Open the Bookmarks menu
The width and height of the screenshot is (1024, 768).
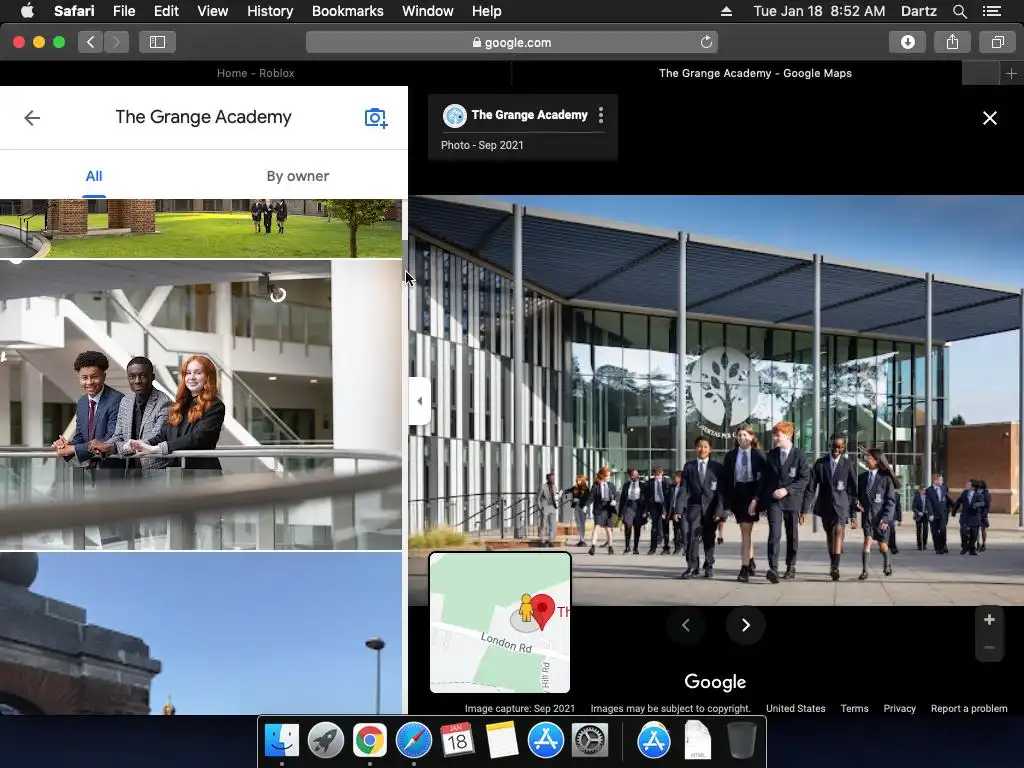point(347,11)
